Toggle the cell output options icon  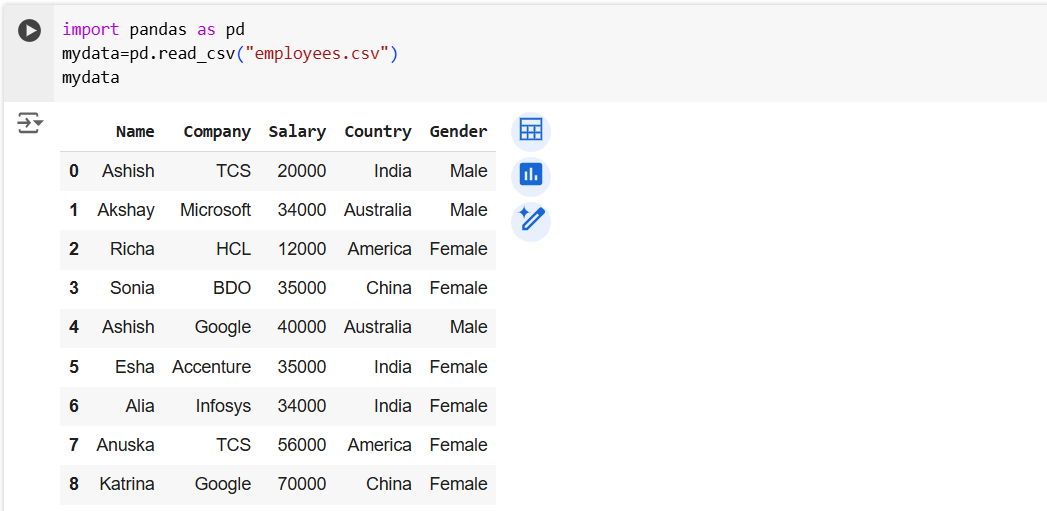click(x=30, y=124)
